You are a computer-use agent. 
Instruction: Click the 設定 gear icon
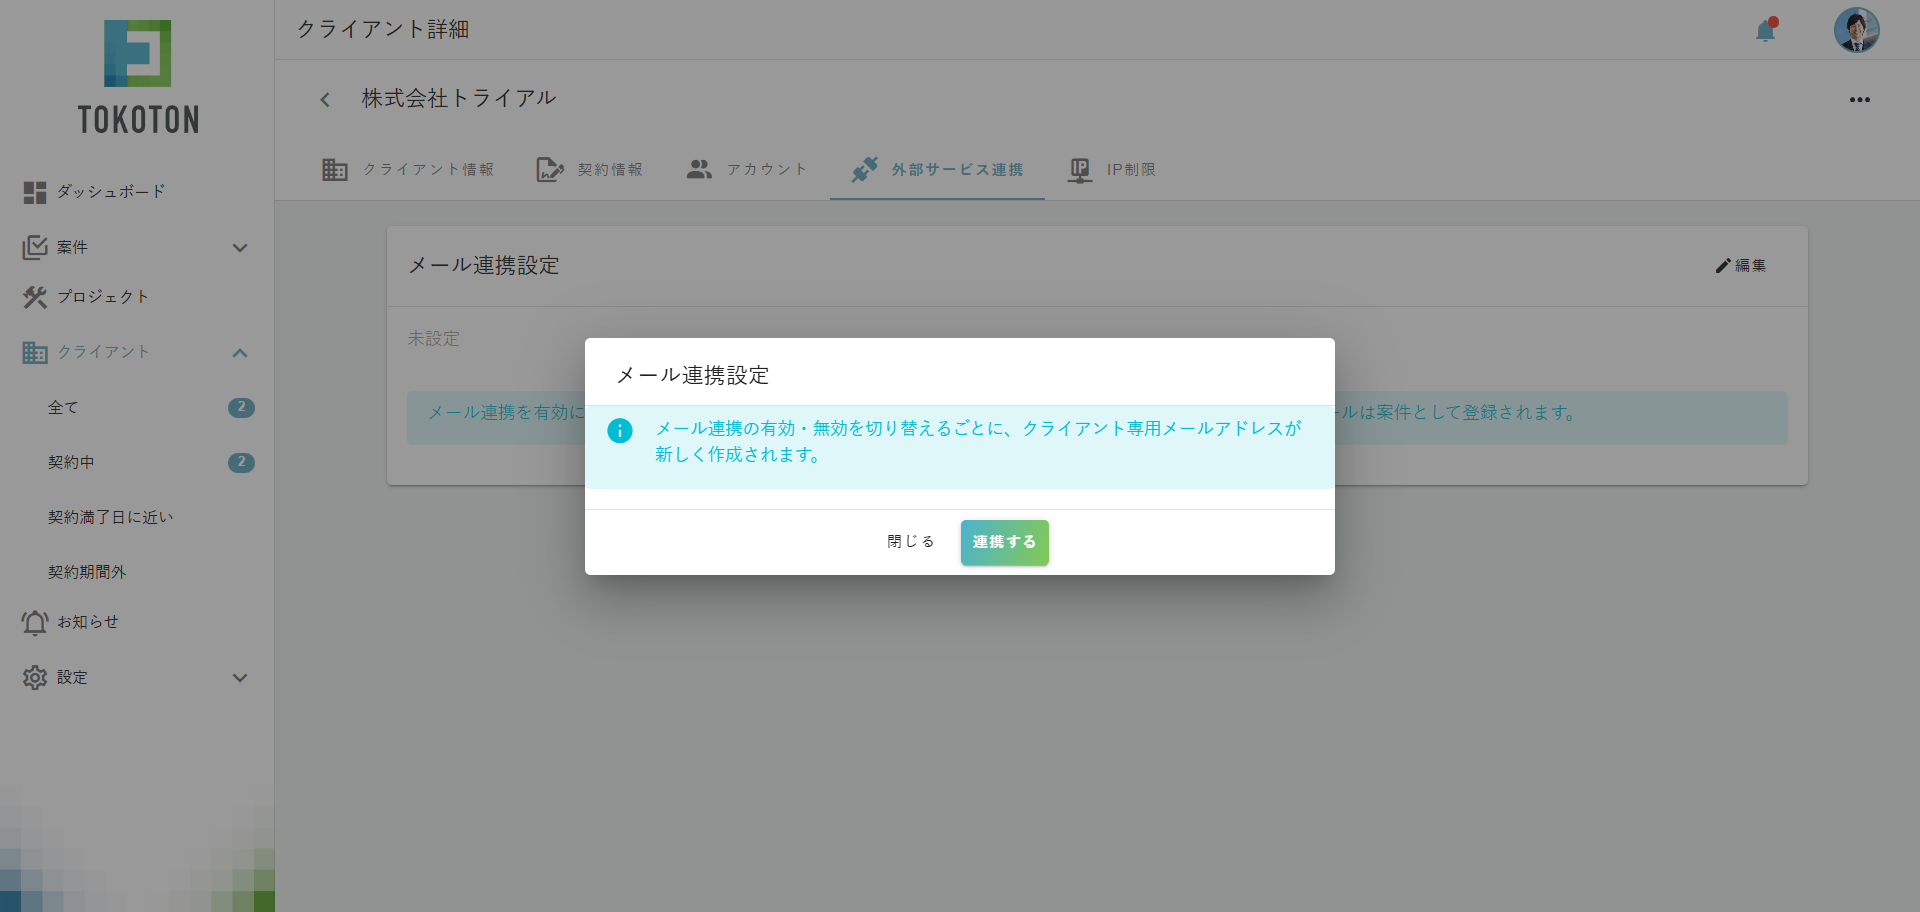click(x=34, y=677)
